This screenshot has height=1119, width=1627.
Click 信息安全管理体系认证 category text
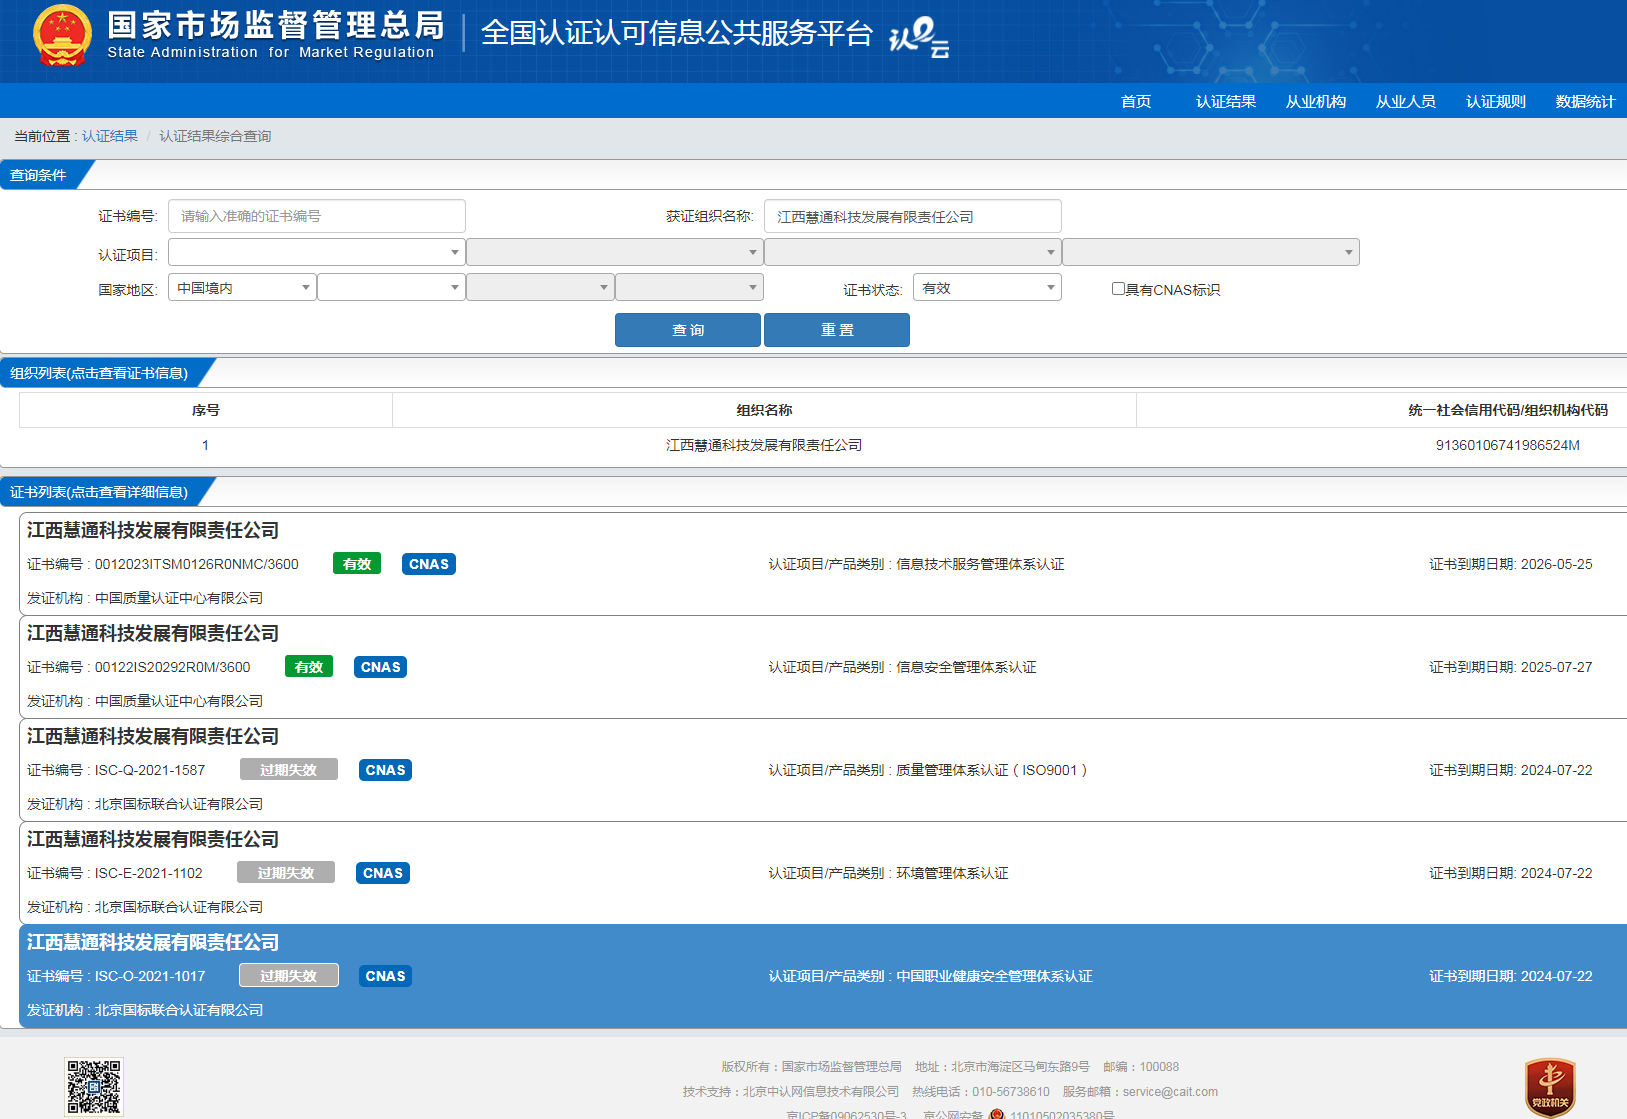coord(966,667)
